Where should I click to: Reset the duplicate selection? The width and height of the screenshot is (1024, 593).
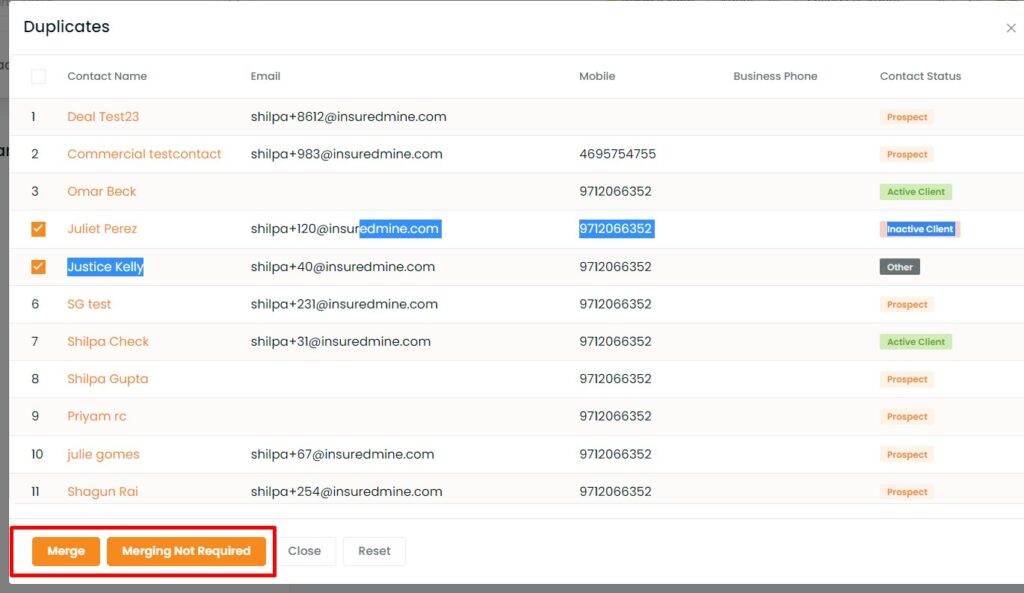(x=374, y=551)
